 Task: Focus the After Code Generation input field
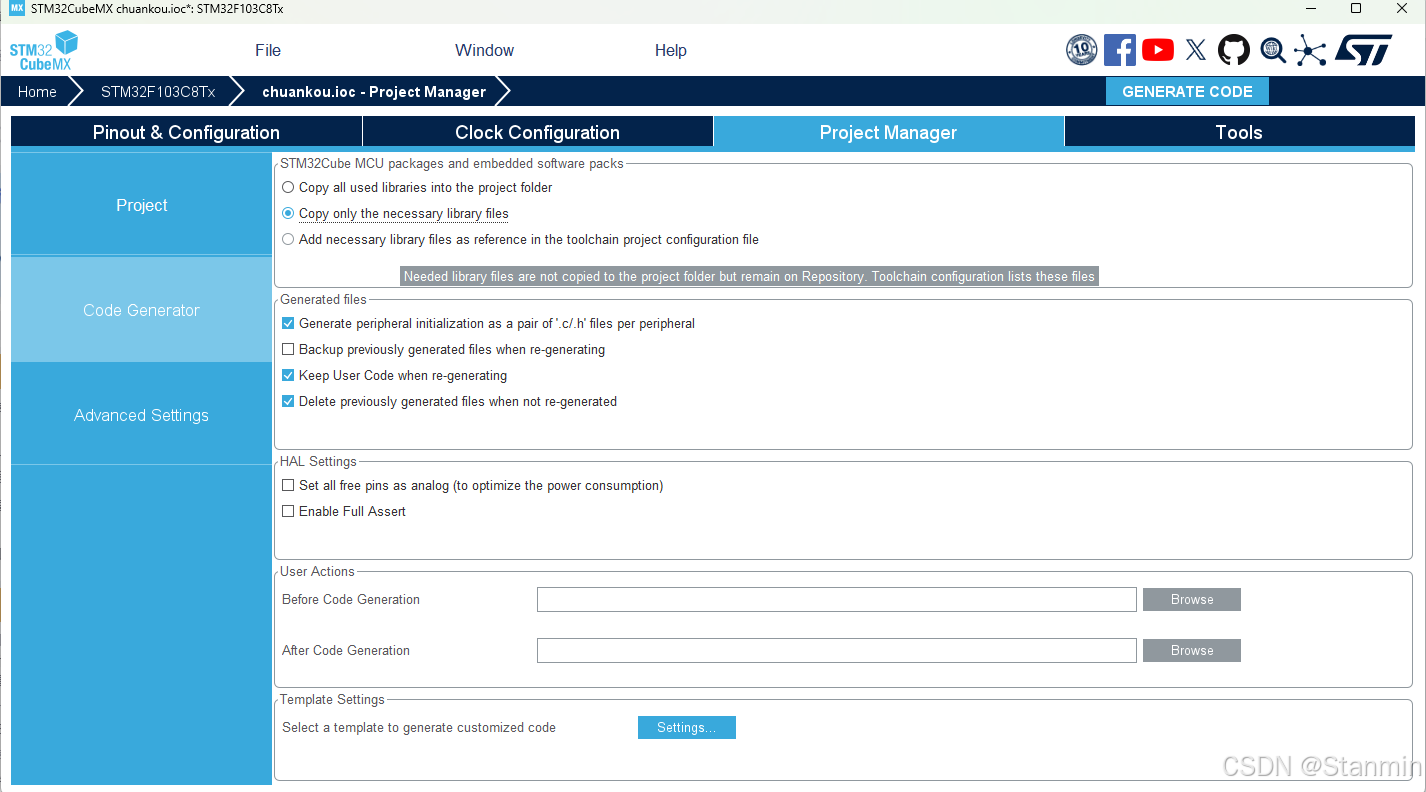[837, 650]
